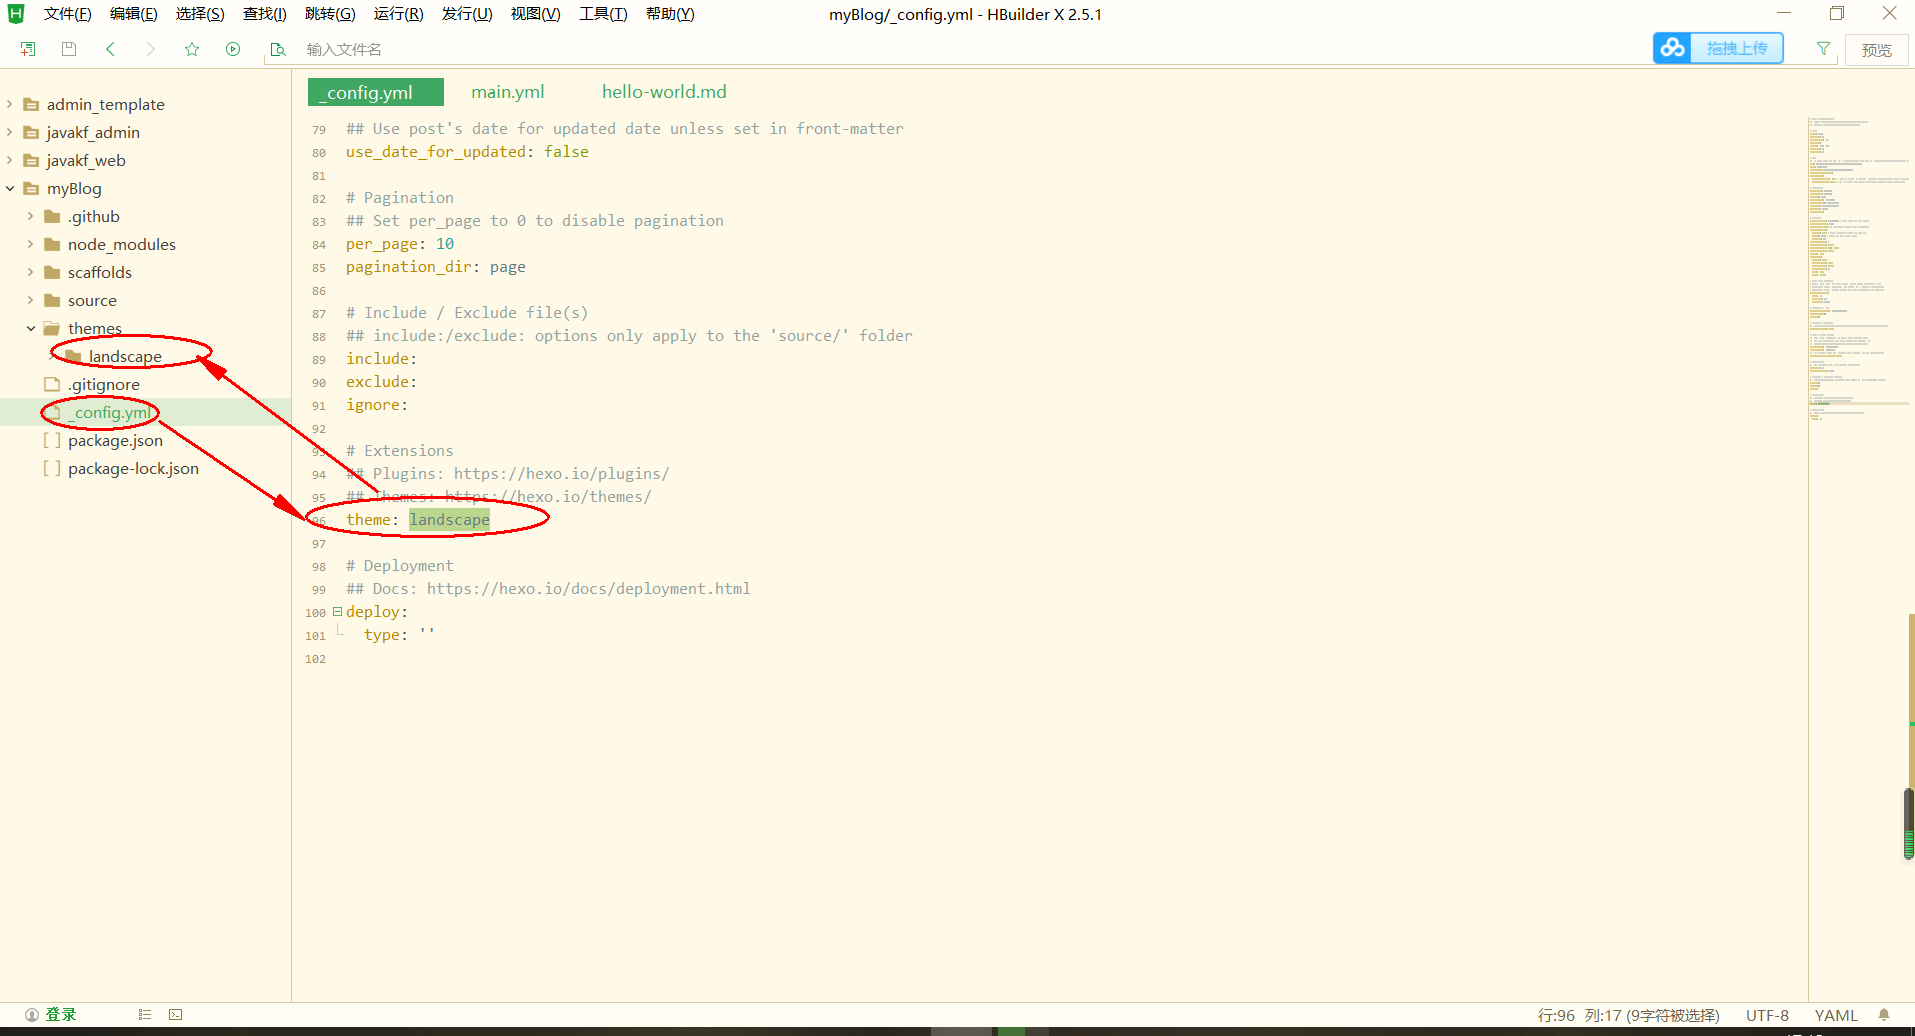This screenshot has width=1915, height=1036.
Task: Open the 文件(F) menu
Action: point(67,14)
